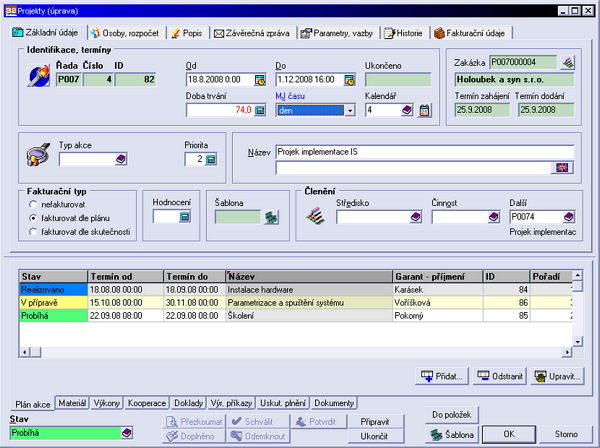Switch to Výkony bottom tab
The image size is (600, 448).
click(x=107, y=403)
